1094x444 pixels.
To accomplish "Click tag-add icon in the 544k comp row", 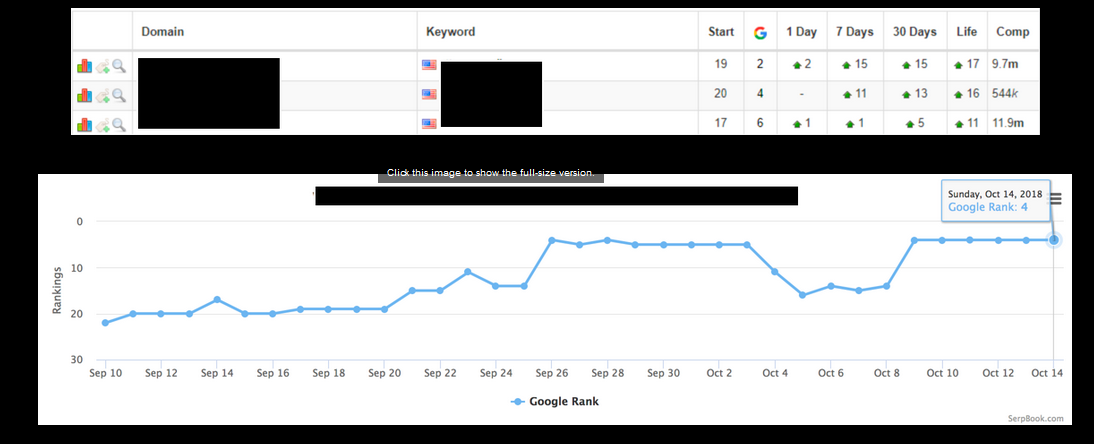I will (103, 96).
